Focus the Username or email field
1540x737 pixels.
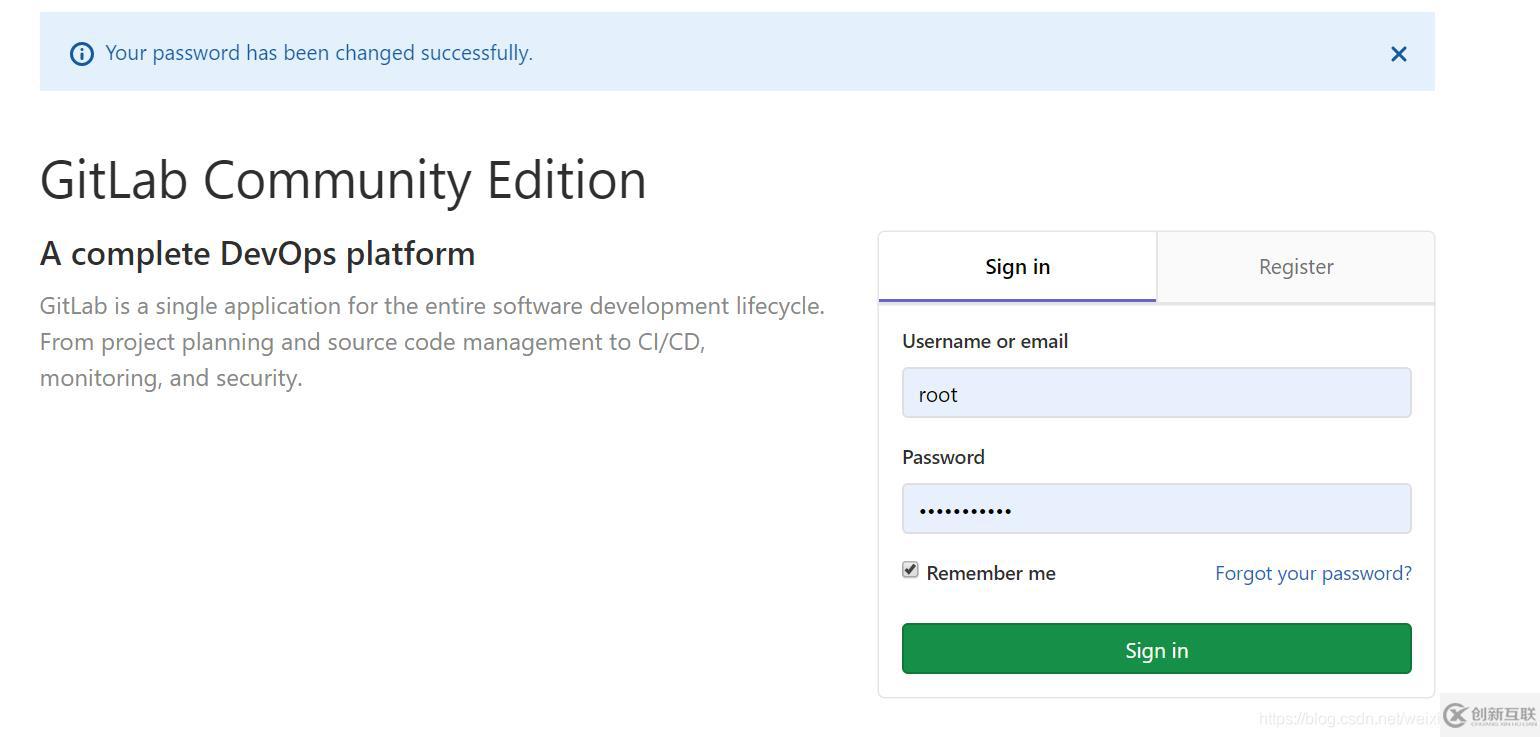[x=1156, y=393]
